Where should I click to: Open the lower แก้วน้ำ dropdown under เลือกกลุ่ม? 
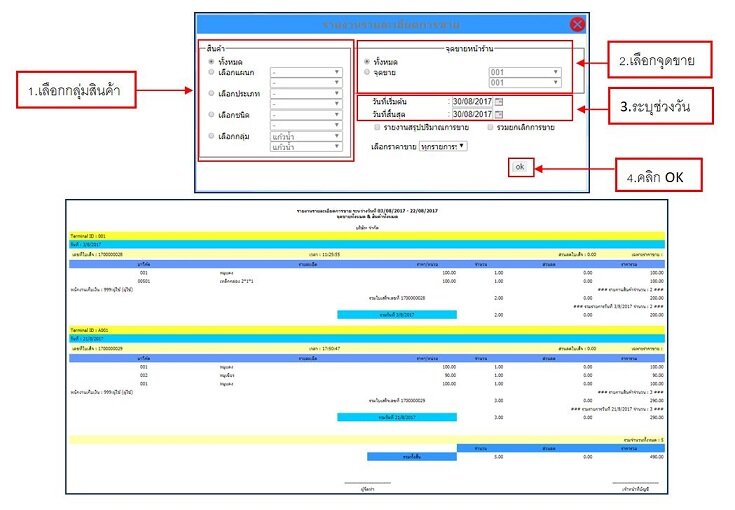click(306, 147)
